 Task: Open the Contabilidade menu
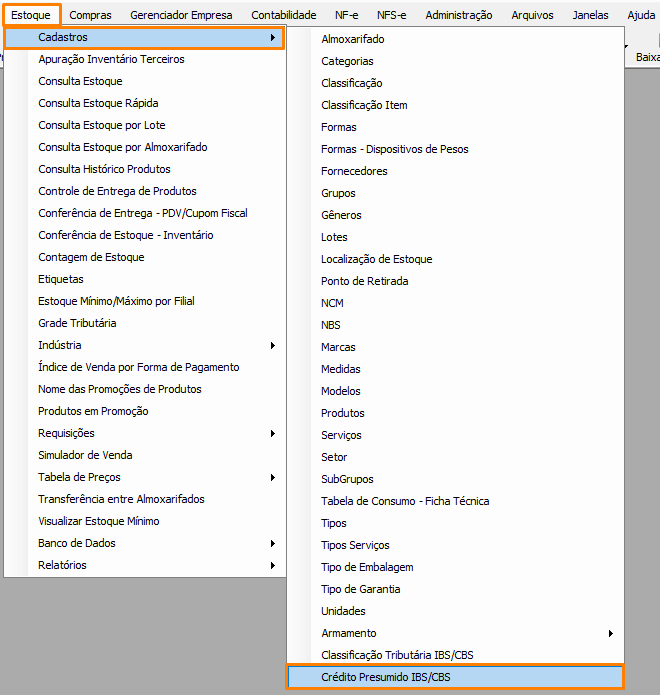284,15
